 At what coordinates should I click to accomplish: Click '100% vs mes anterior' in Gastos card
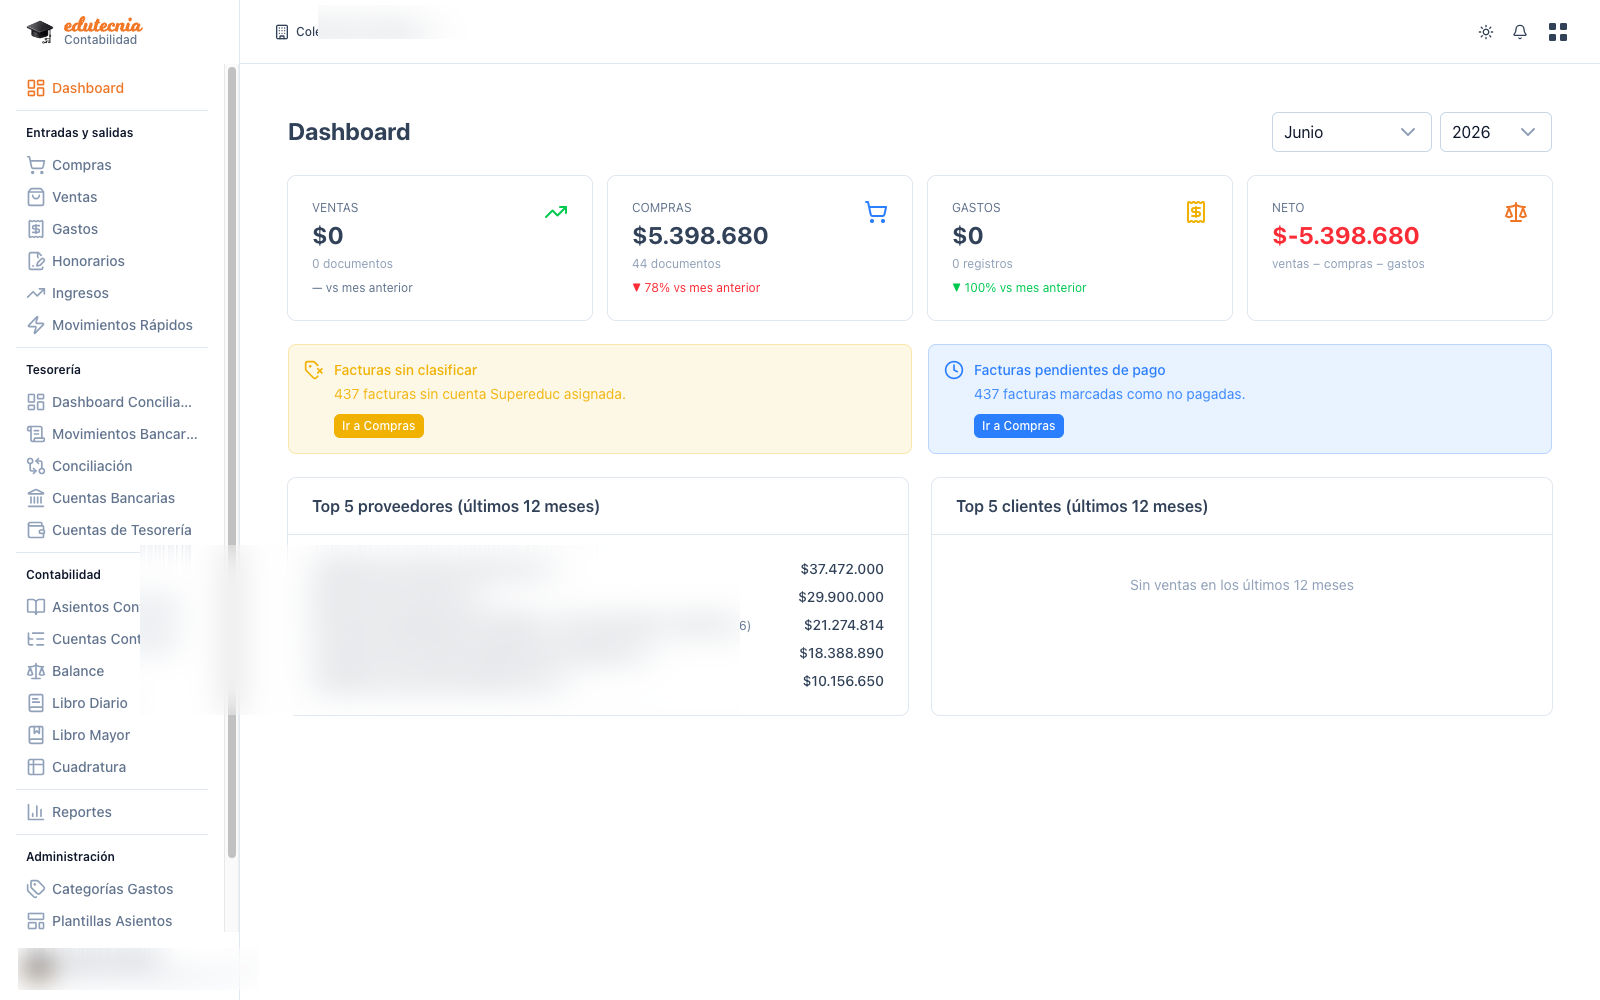coord(1019,288)
